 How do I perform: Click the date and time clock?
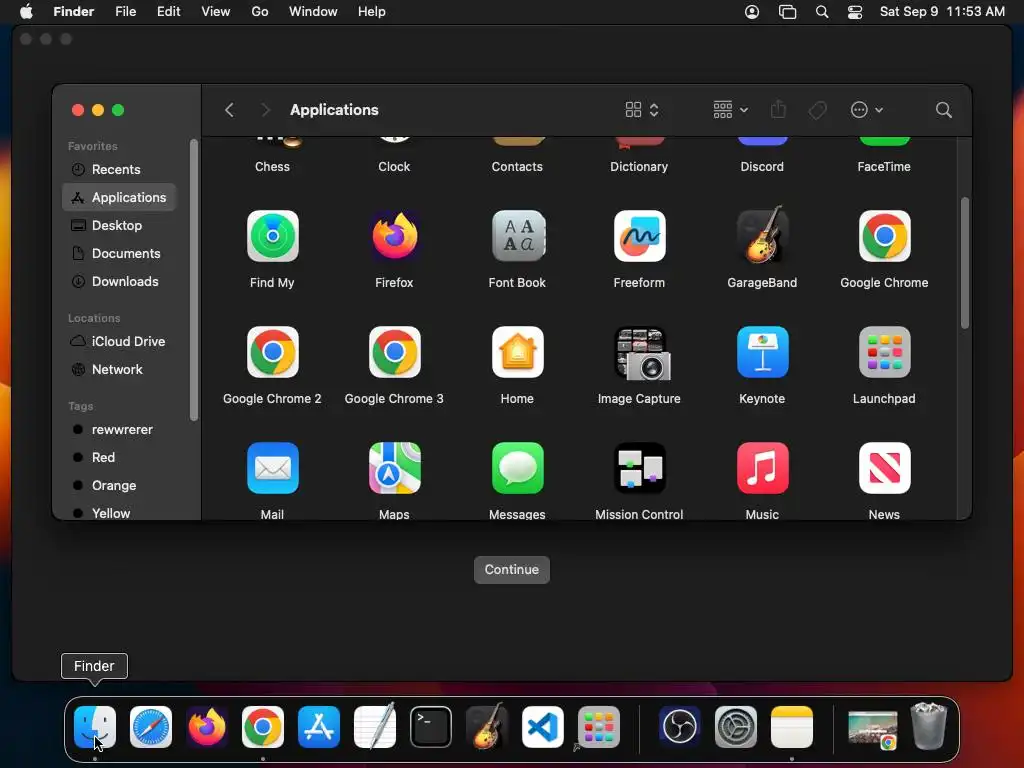942,12
